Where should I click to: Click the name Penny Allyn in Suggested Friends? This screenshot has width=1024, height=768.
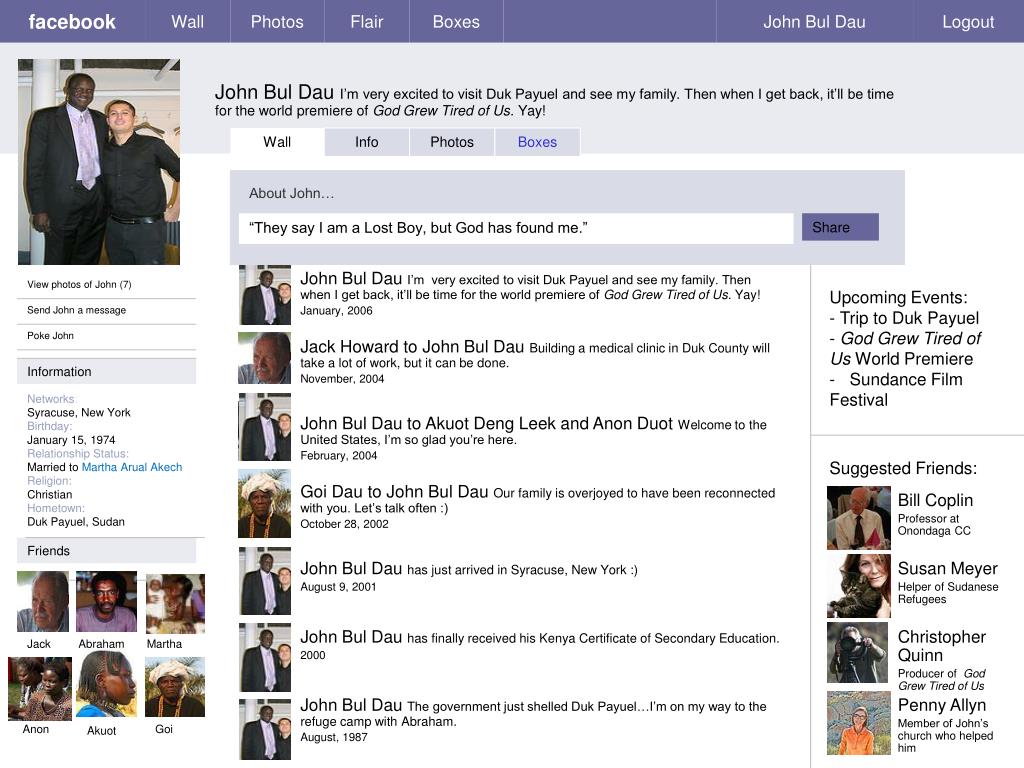(942, 705)
